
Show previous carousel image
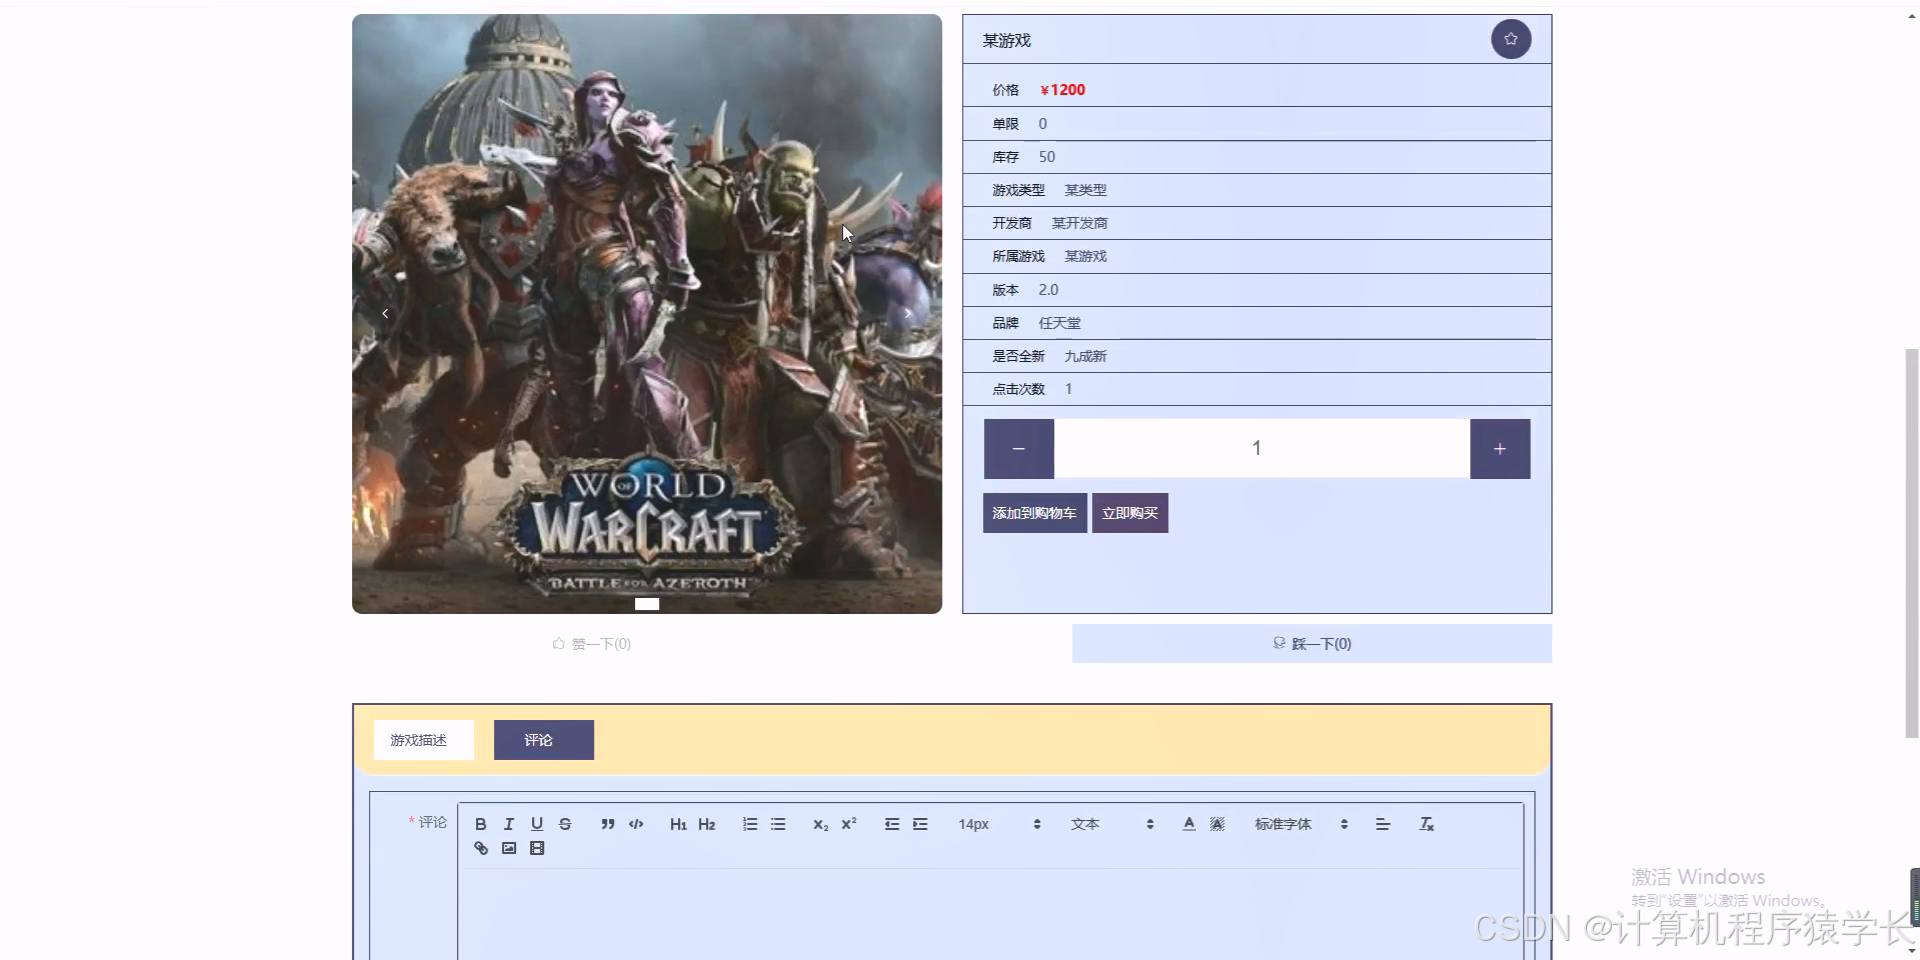click(385, 313)
